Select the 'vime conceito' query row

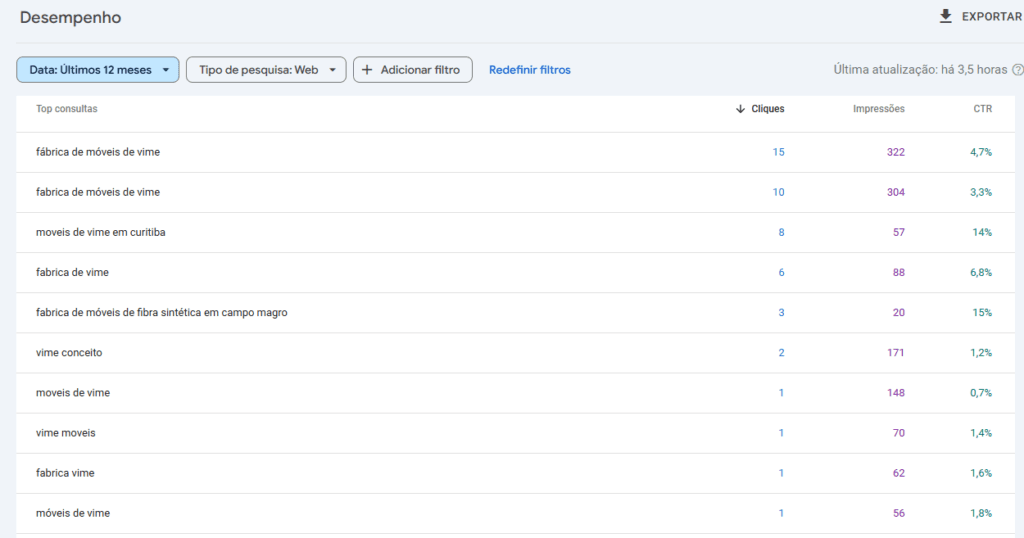coord(69,352)
